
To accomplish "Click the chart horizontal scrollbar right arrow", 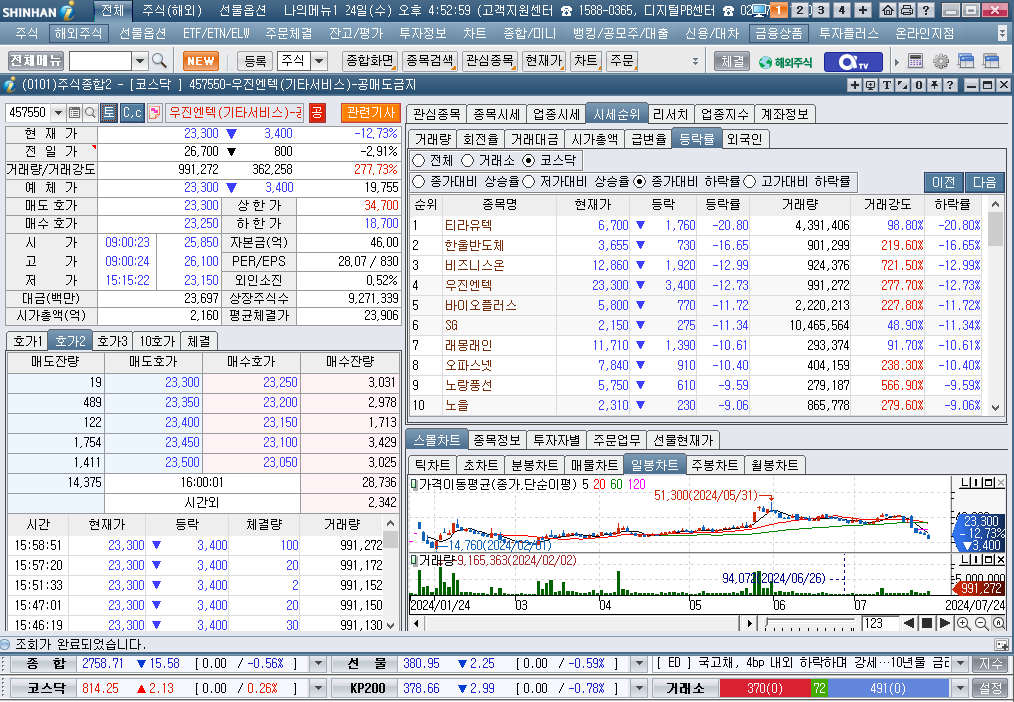I will coord(749,624).
